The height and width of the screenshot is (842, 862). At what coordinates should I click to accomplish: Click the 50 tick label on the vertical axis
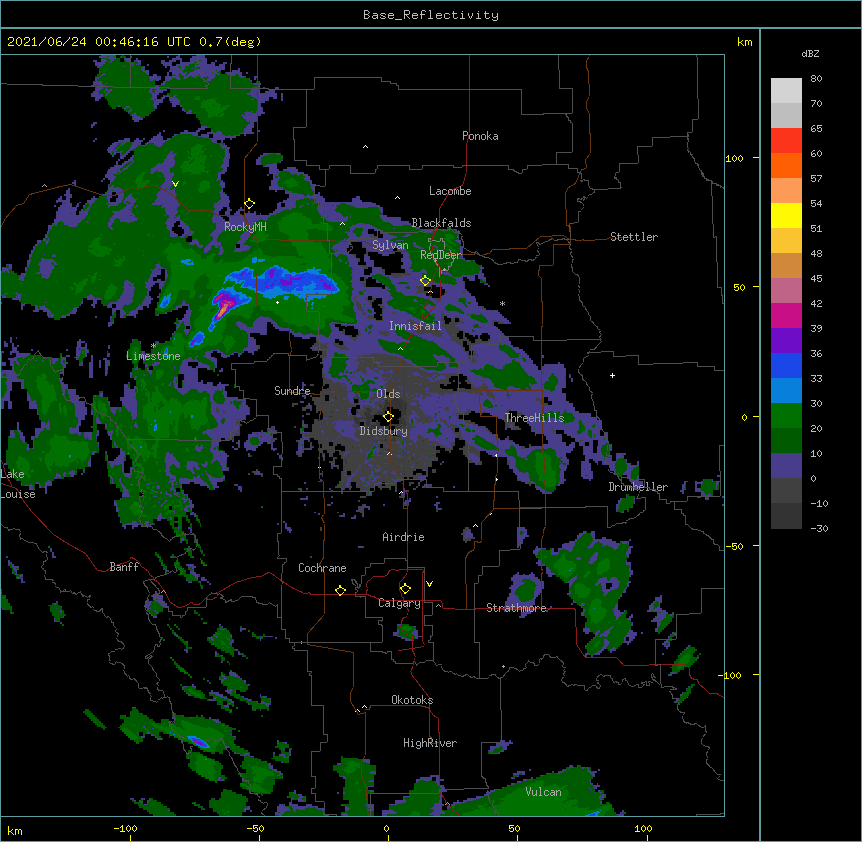pos(739,287)
